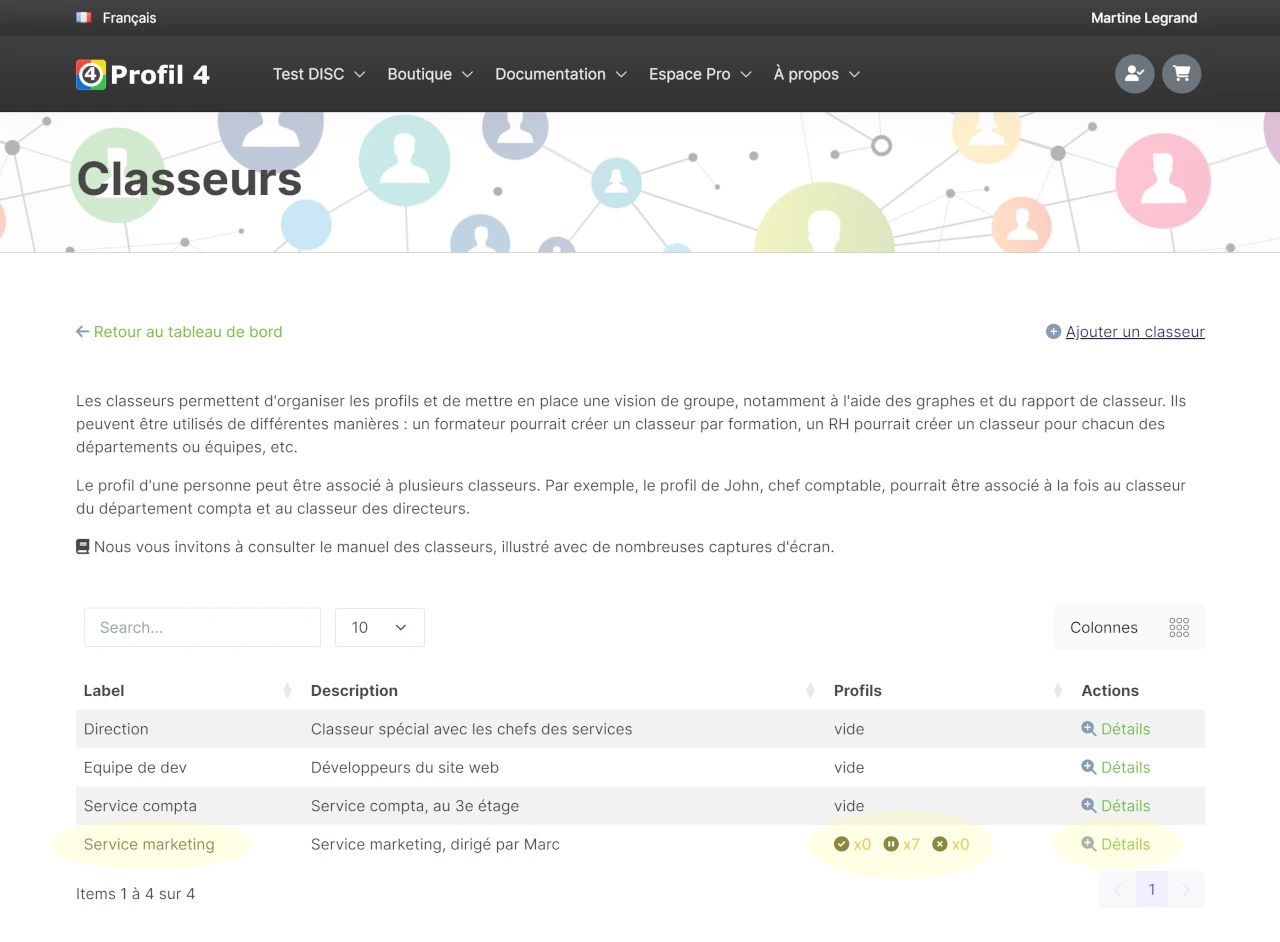Viewport: 1280px width, 942px height.
Task: Expand the Espace Pro menu
Action: (700, 74)
